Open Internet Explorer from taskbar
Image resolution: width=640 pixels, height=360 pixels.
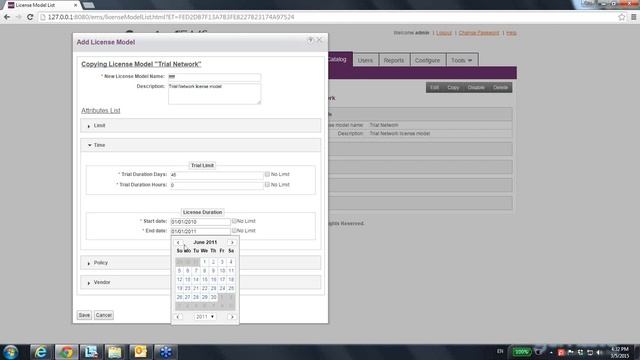tap(41, 352)
